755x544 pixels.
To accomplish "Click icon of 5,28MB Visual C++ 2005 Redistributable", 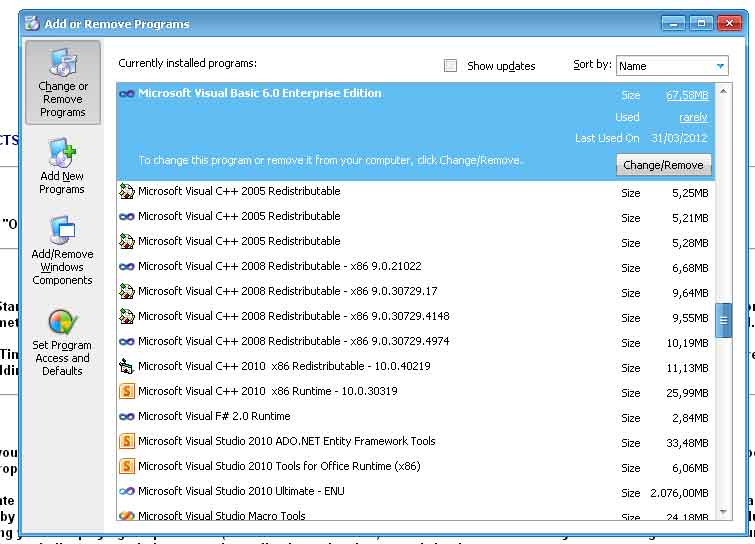I will tap(127, 242).
